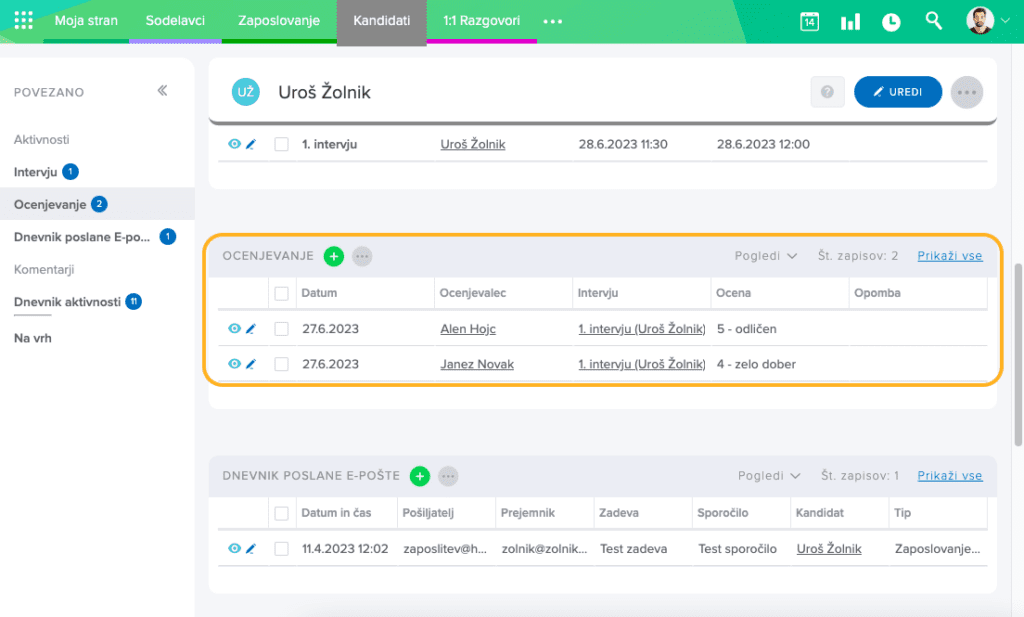The height and width of the screenshot is (617, 1024).
Task: Open the Janez Novak evaluator link
Action: coord(477,364)
